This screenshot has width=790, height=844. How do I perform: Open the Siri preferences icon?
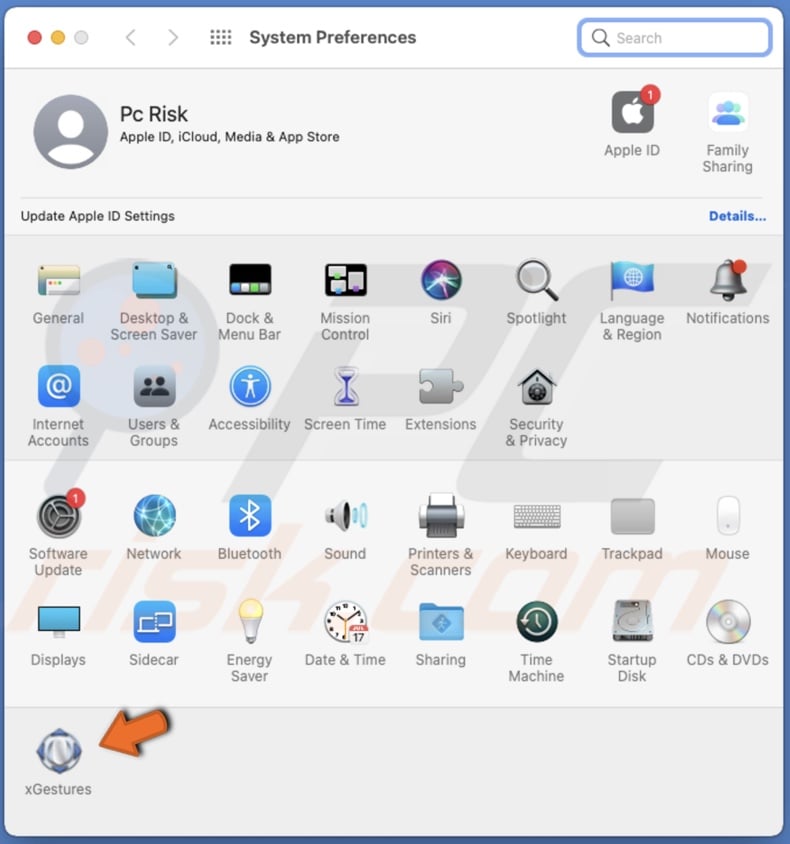click(441, 281)
